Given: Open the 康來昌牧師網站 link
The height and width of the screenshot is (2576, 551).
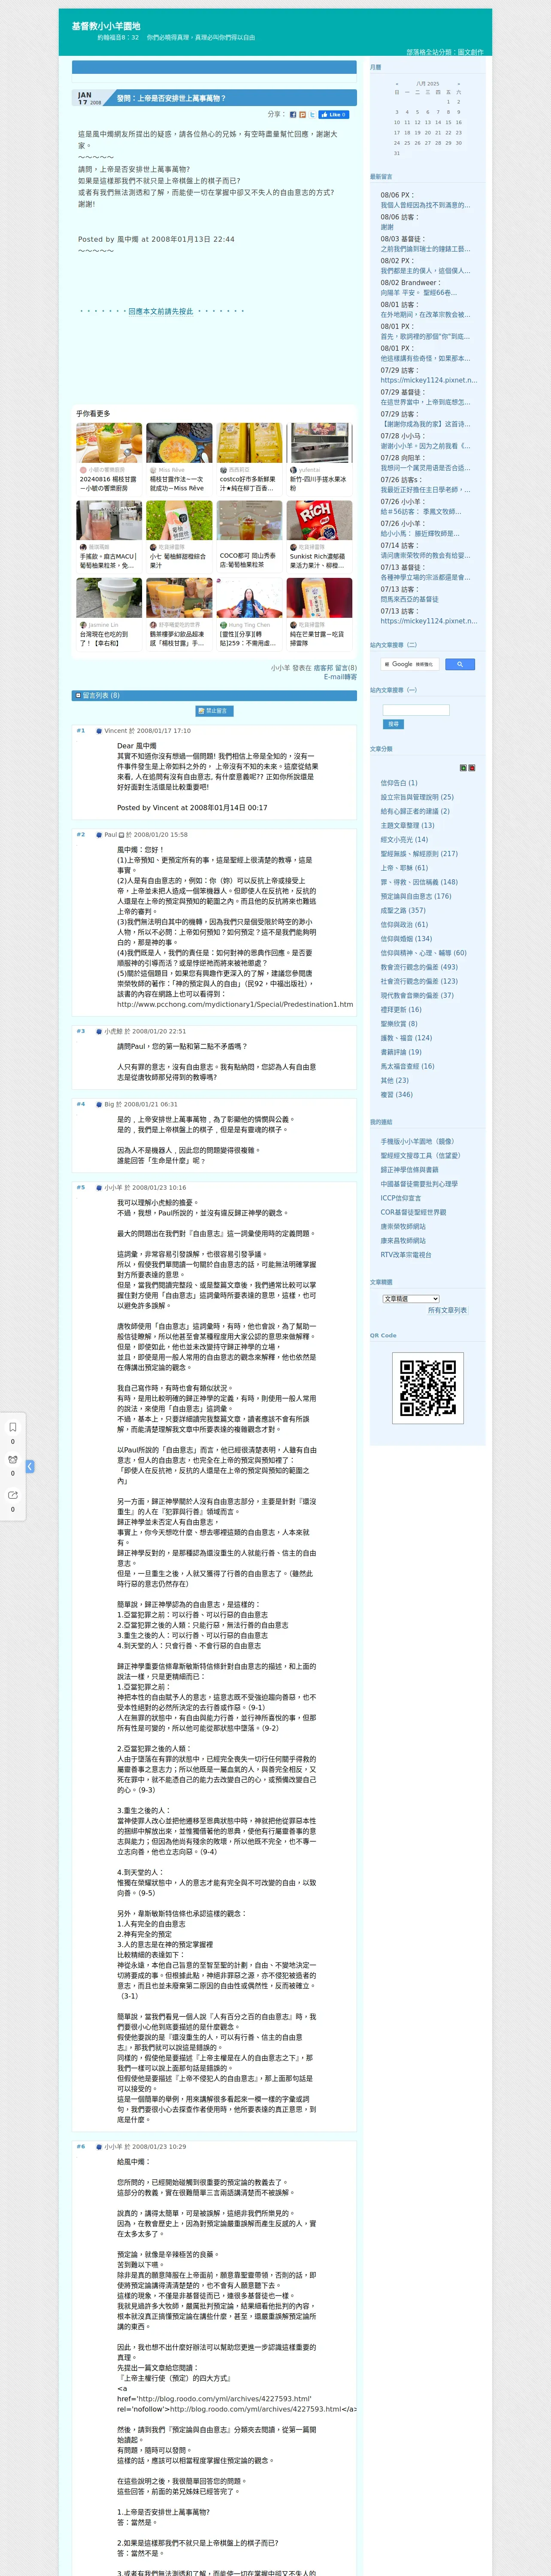Looking at the screenshot, I should point(403,1241).
